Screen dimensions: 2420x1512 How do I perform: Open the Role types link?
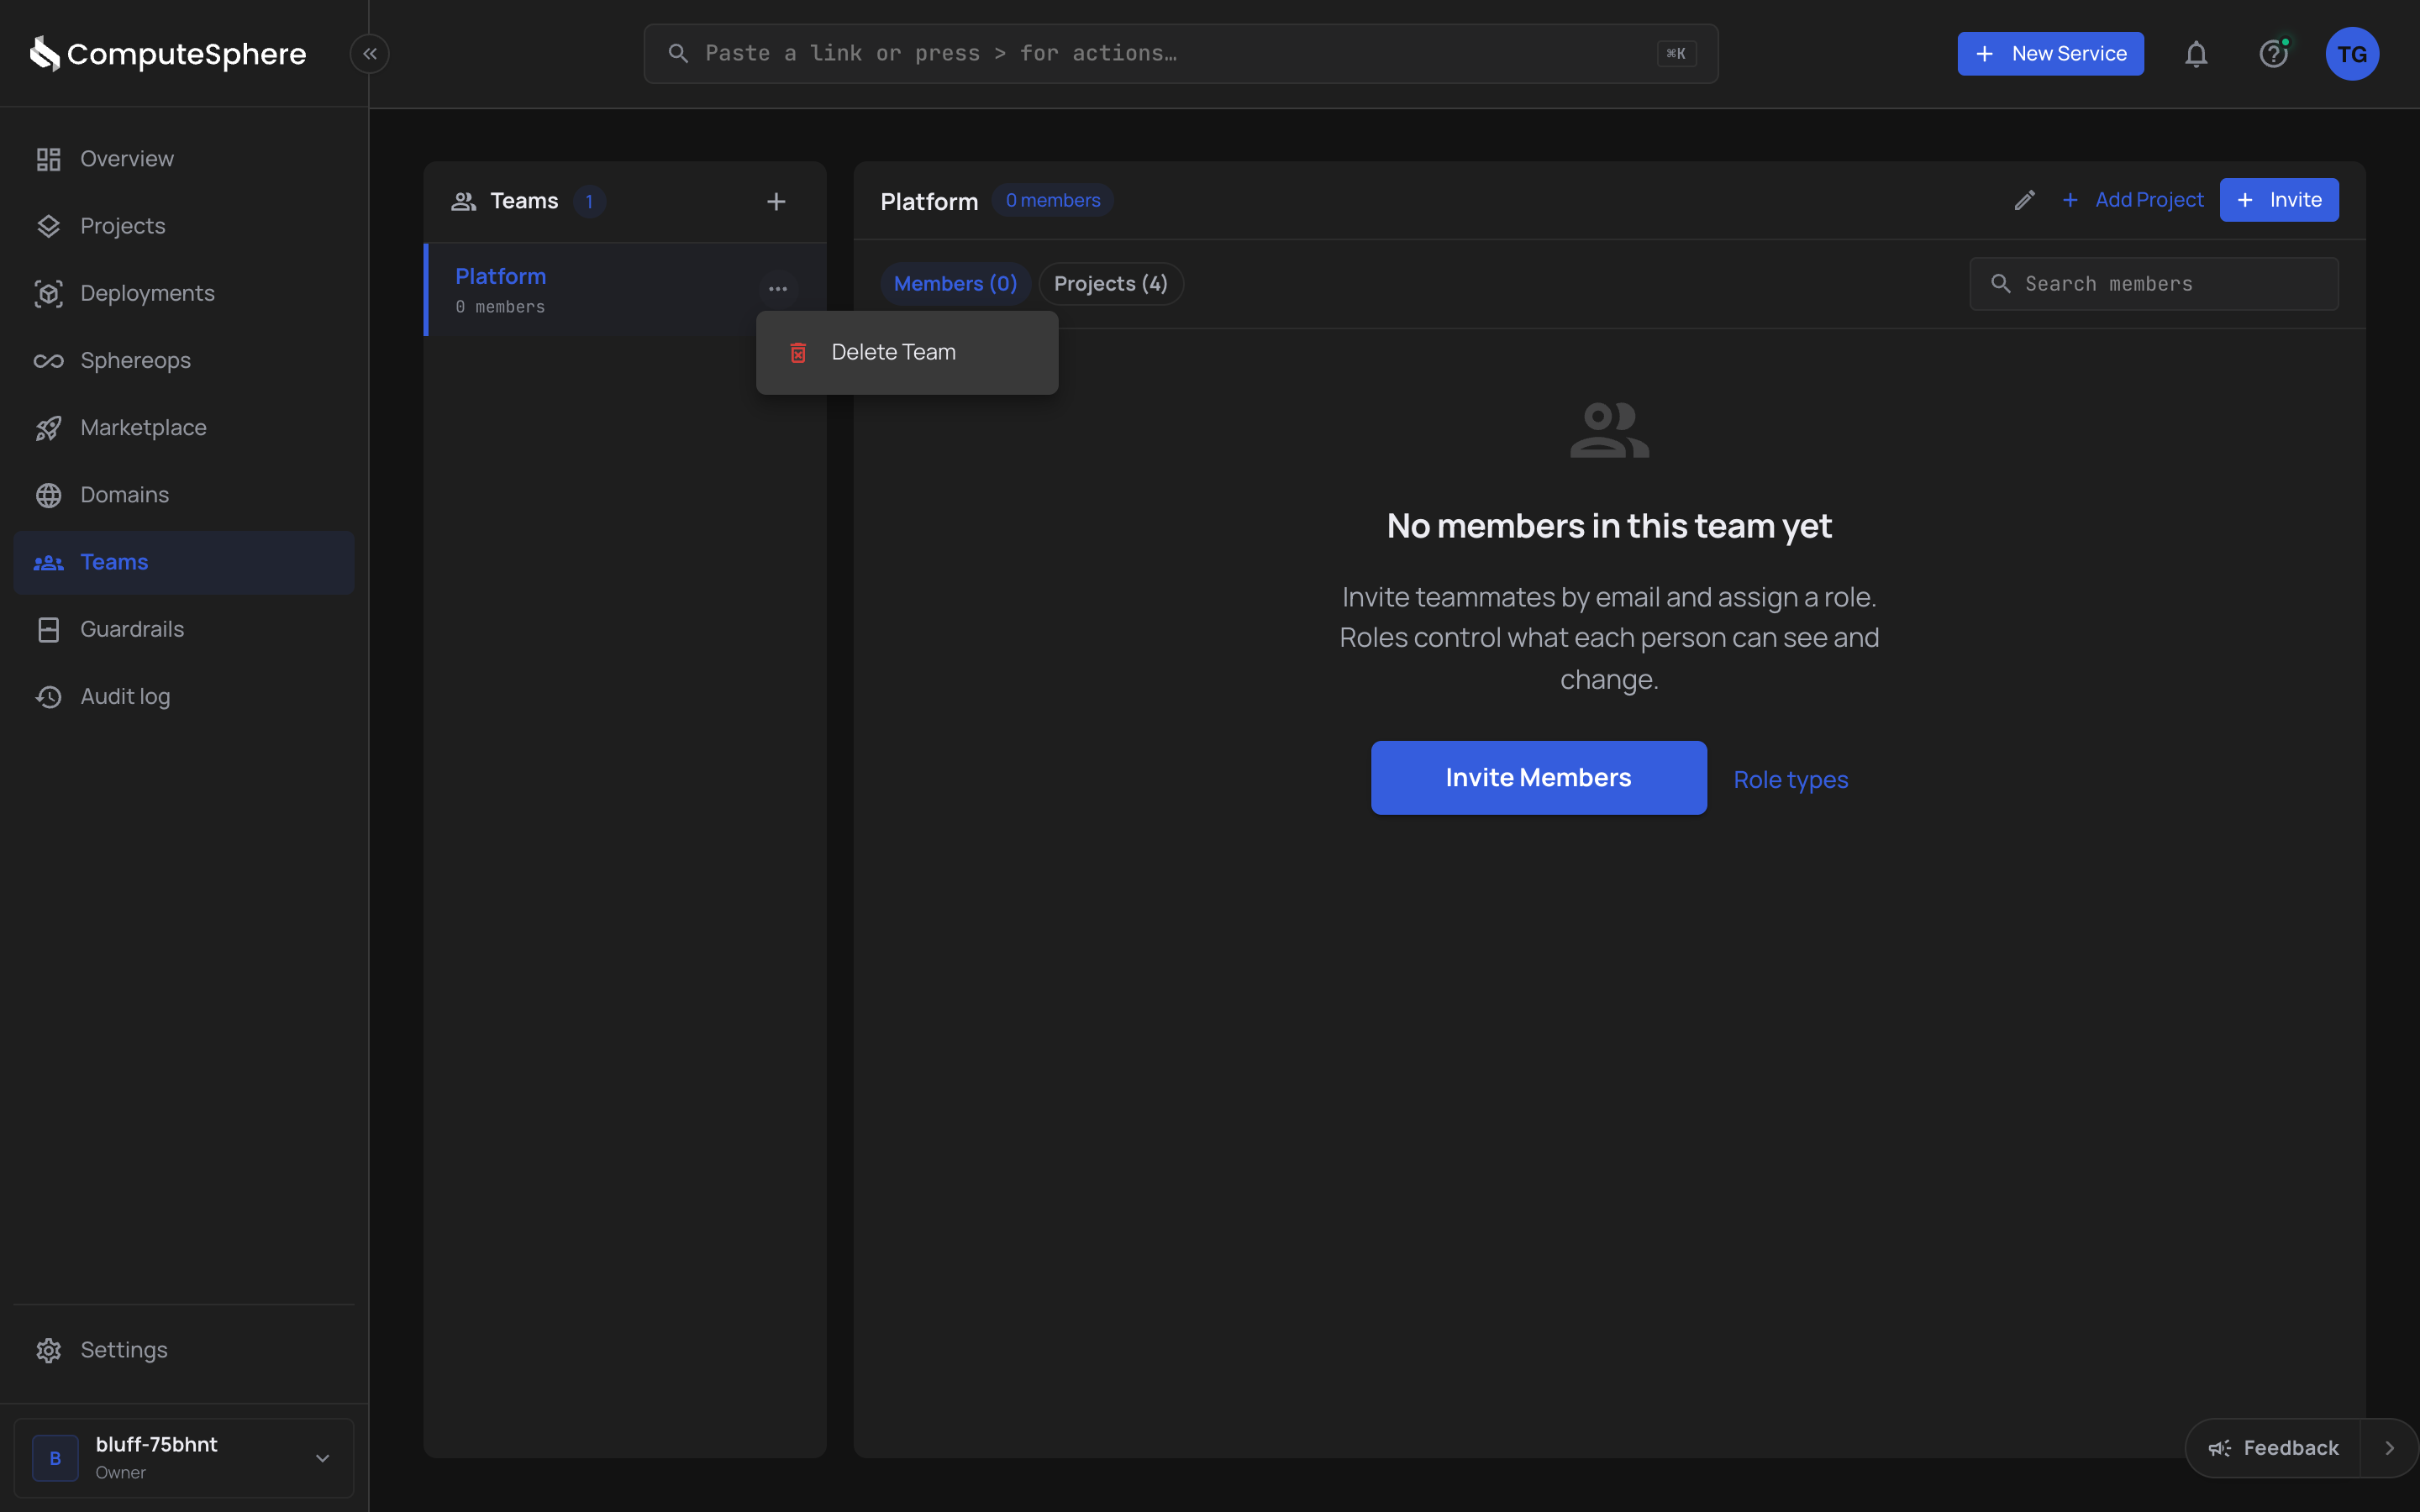[x=1790, y=779]
